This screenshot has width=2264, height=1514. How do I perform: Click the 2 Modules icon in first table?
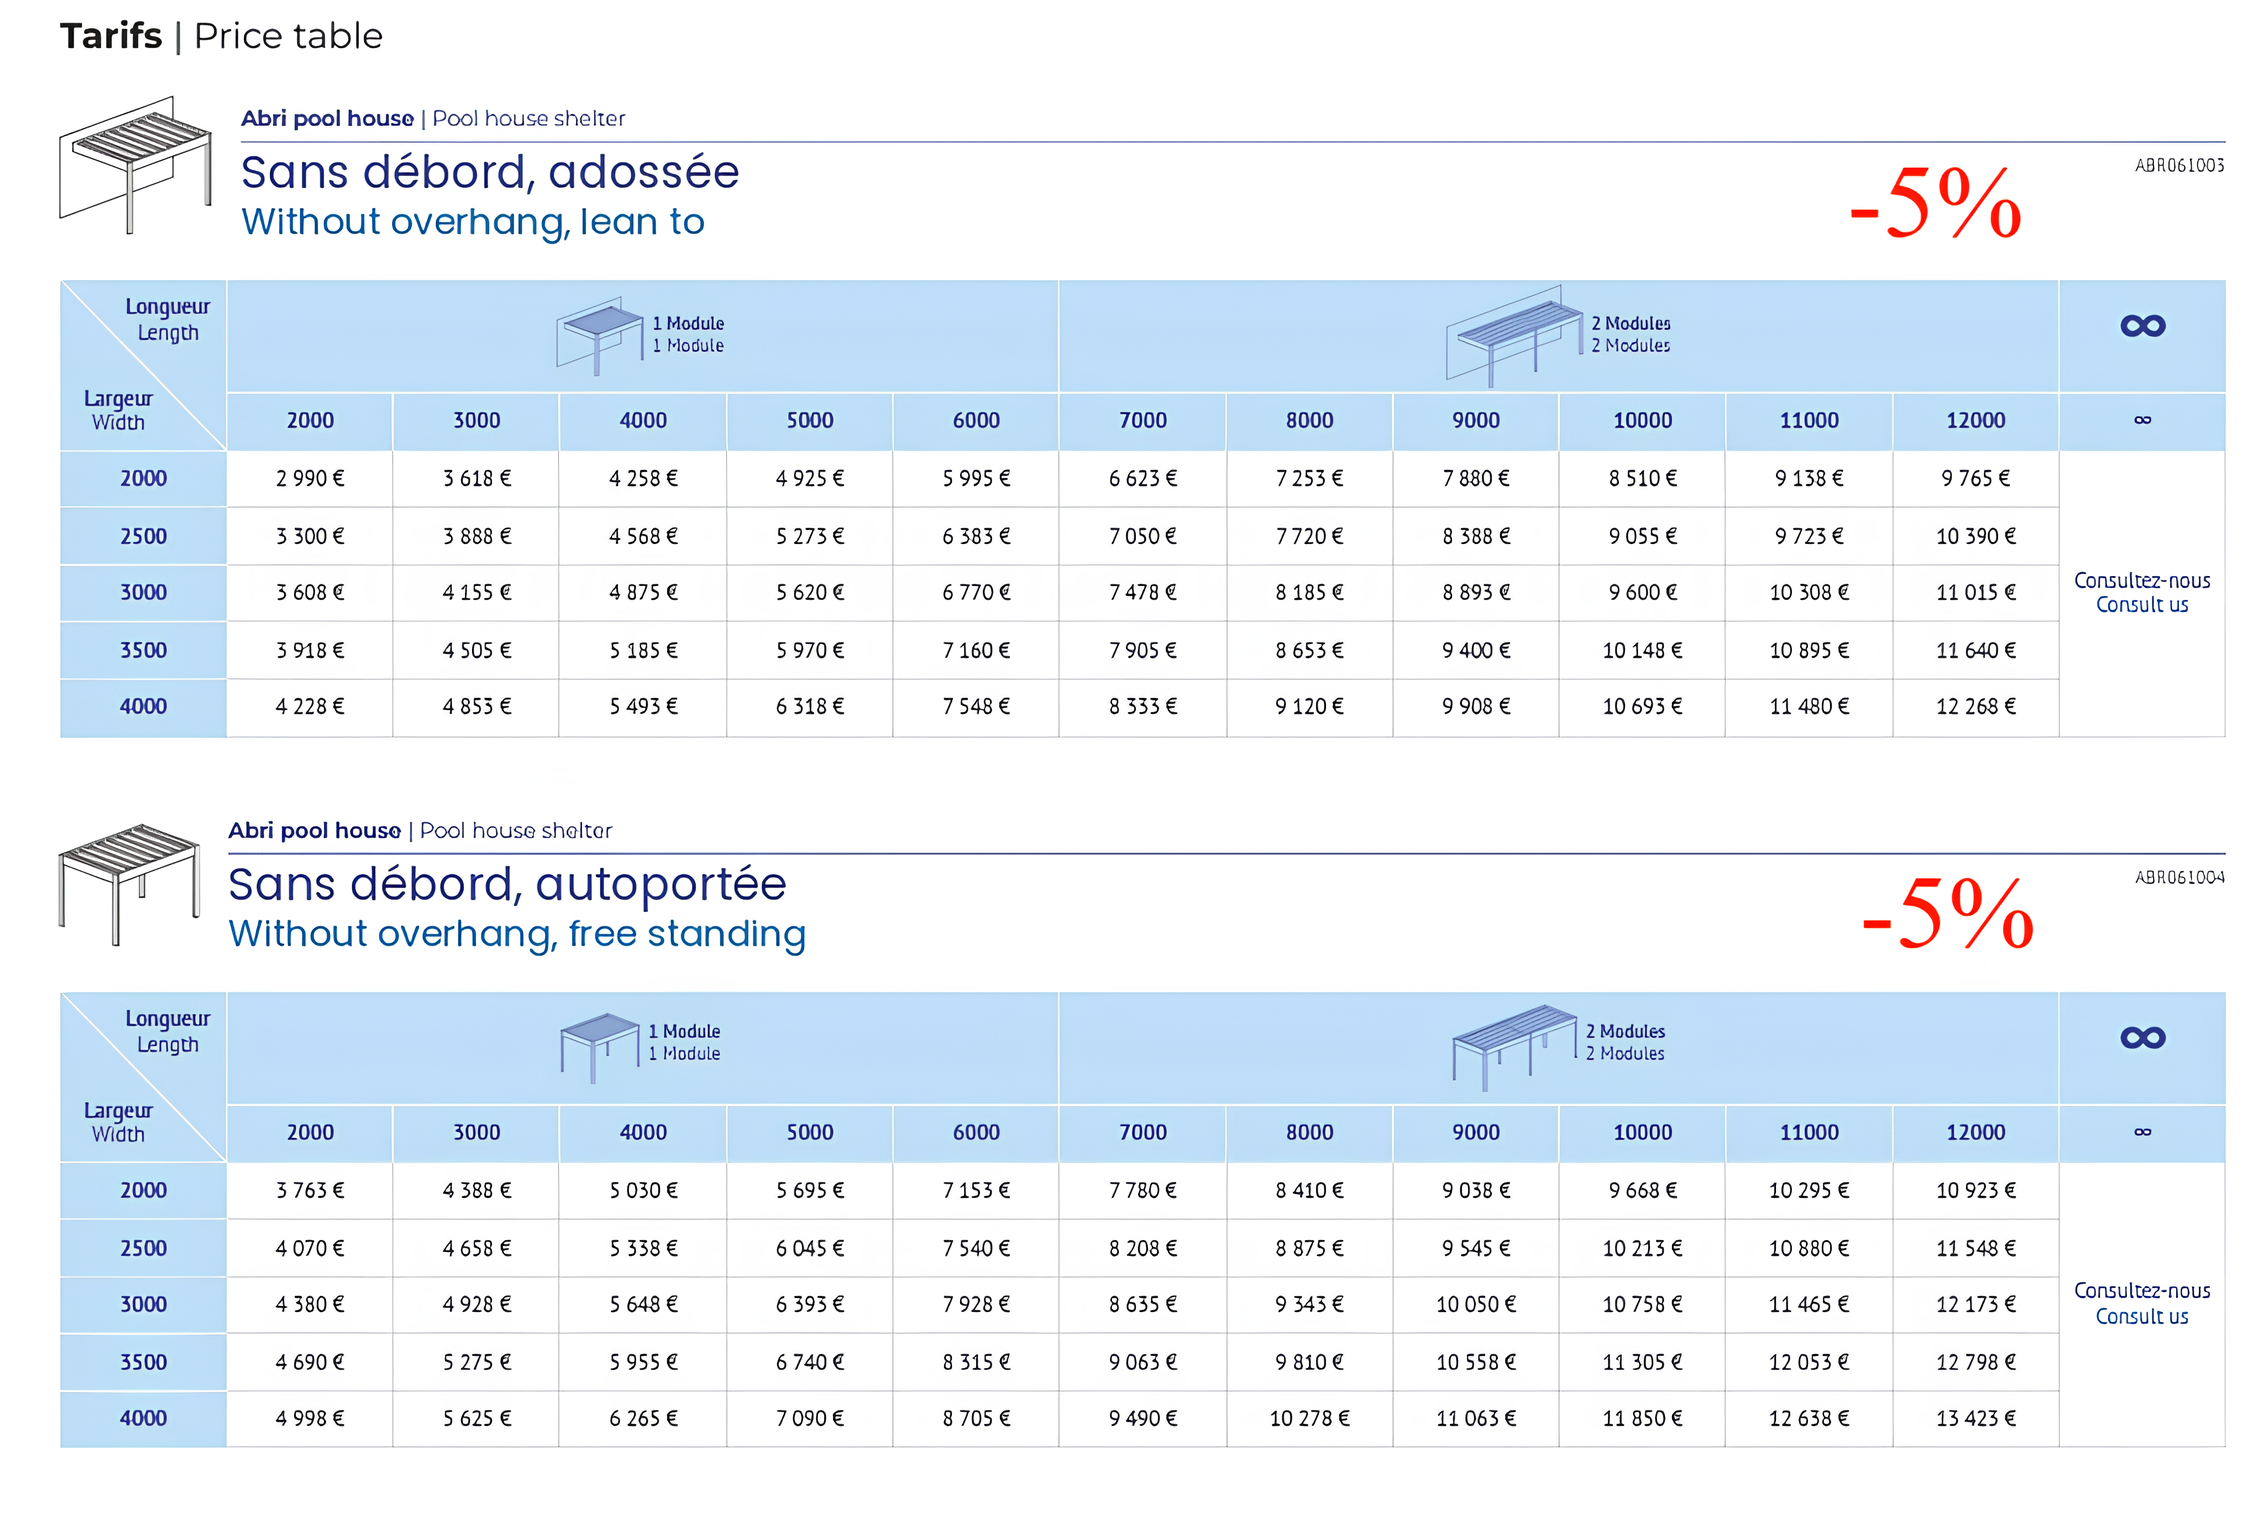coord(1513,337)
